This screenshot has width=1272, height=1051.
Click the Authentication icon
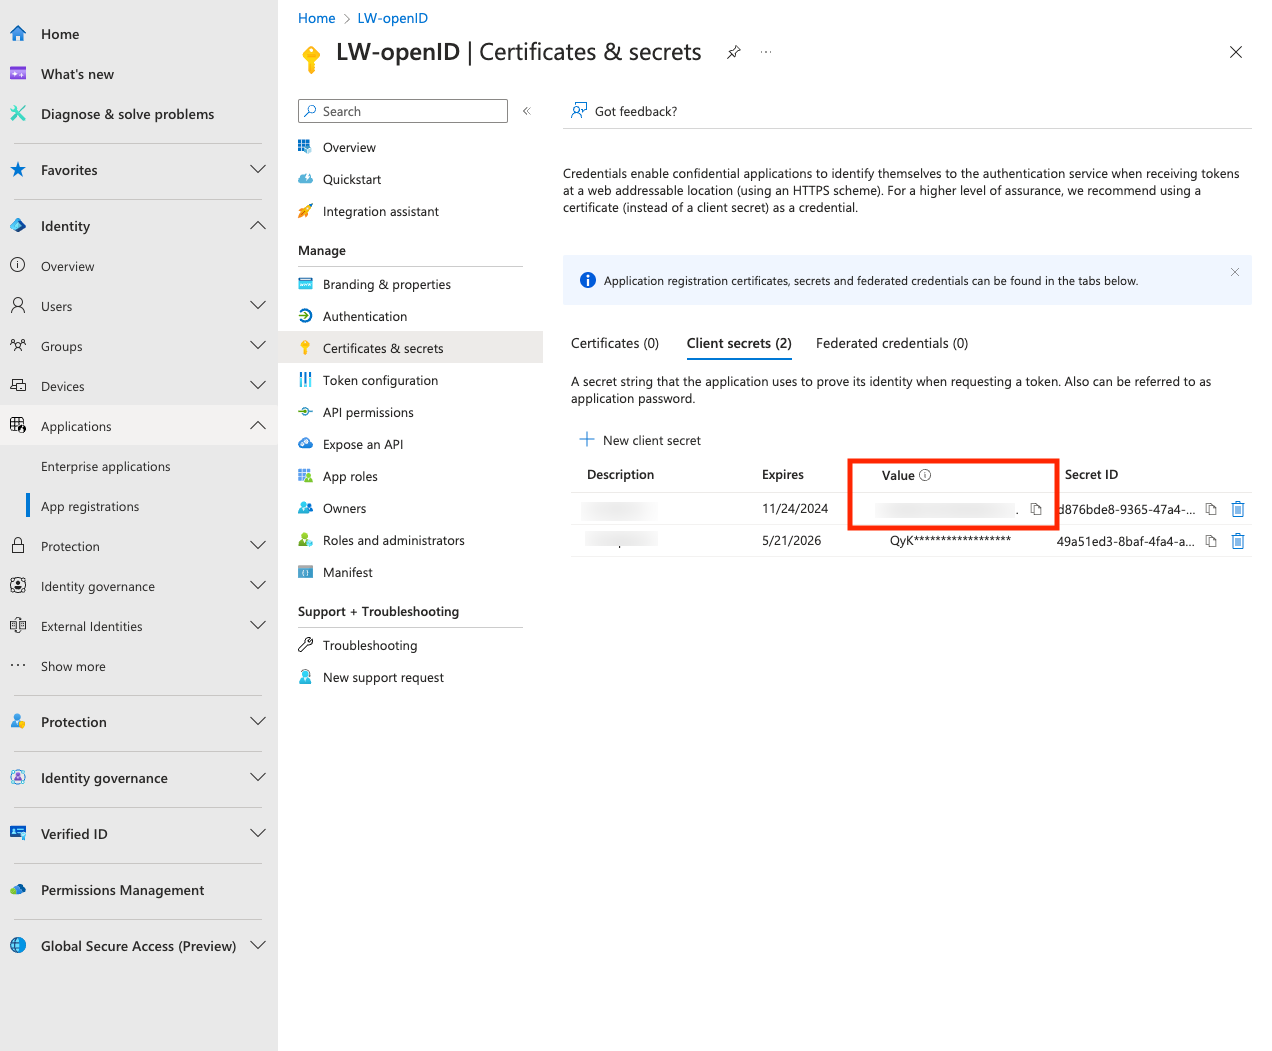[305, 316]
